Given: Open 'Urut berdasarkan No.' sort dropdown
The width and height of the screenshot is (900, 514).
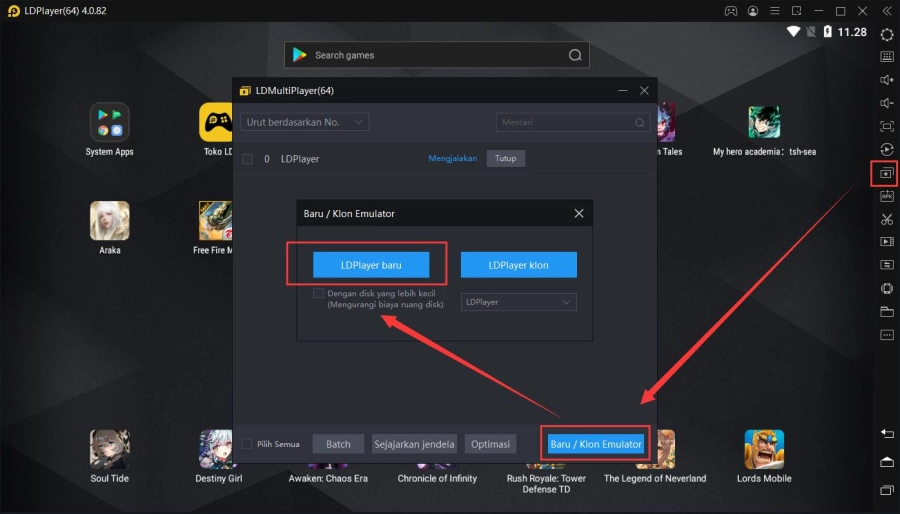Looking at the screenshot, I should click(305, 122).
